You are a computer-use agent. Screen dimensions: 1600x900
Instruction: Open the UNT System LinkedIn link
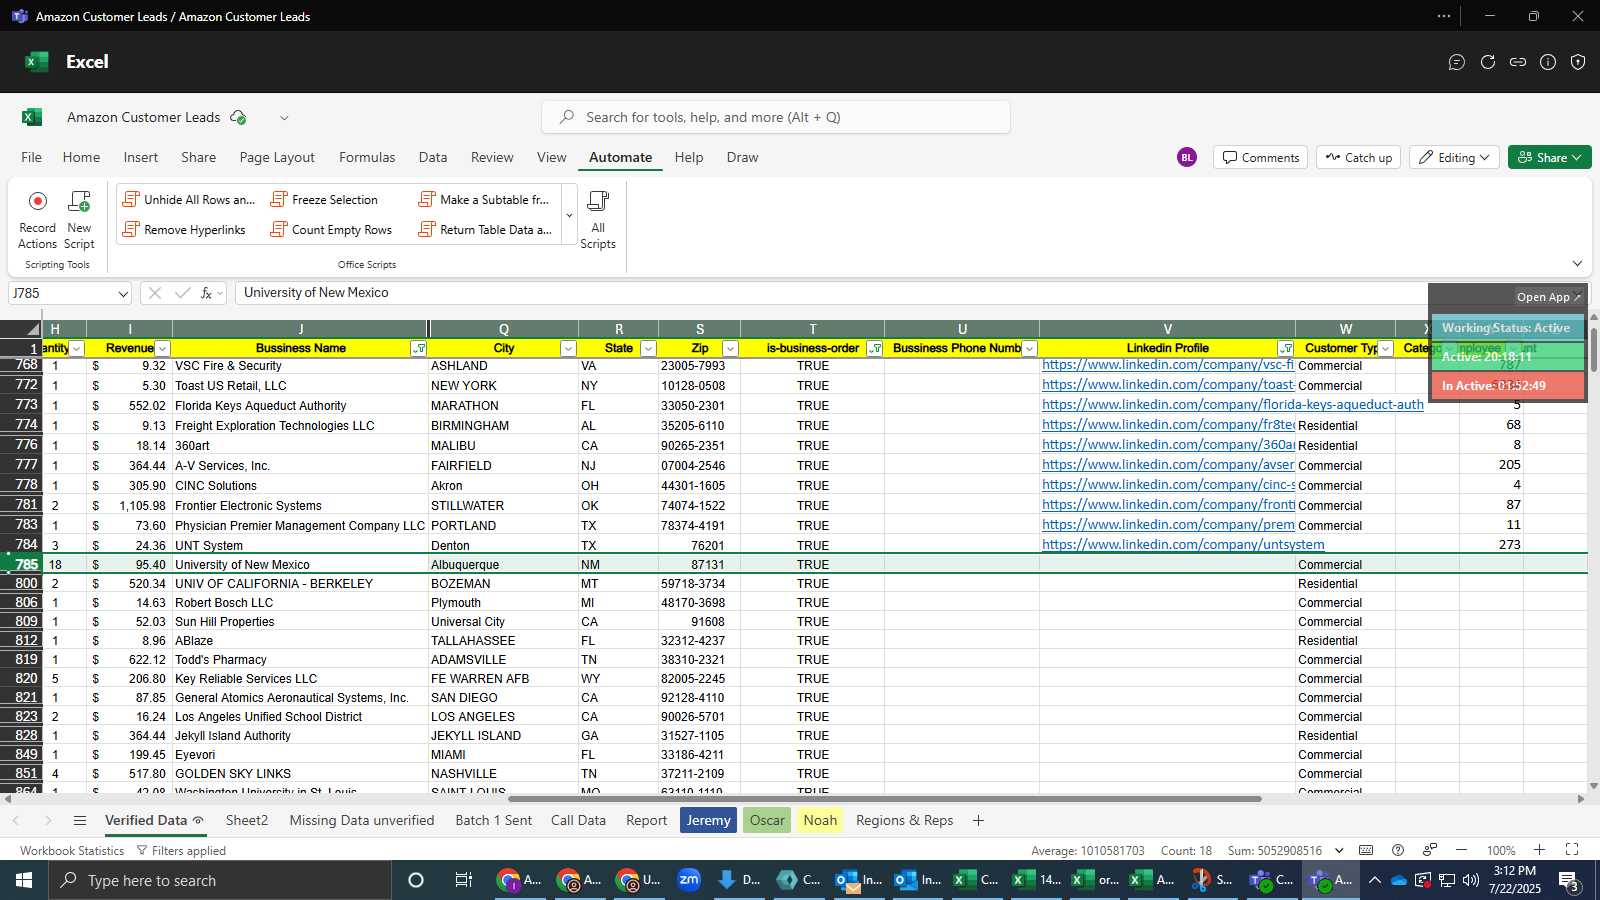coord(1183,545)
